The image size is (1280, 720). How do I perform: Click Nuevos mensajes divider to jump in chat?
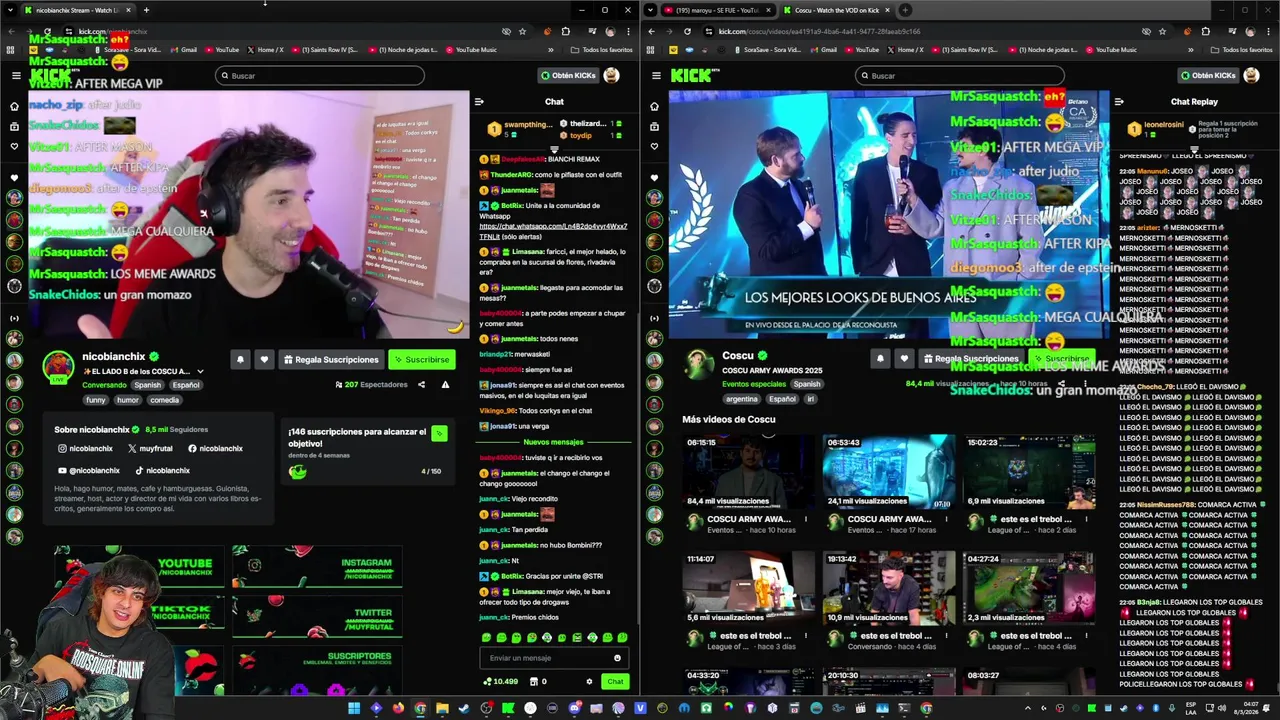(553, 442)
